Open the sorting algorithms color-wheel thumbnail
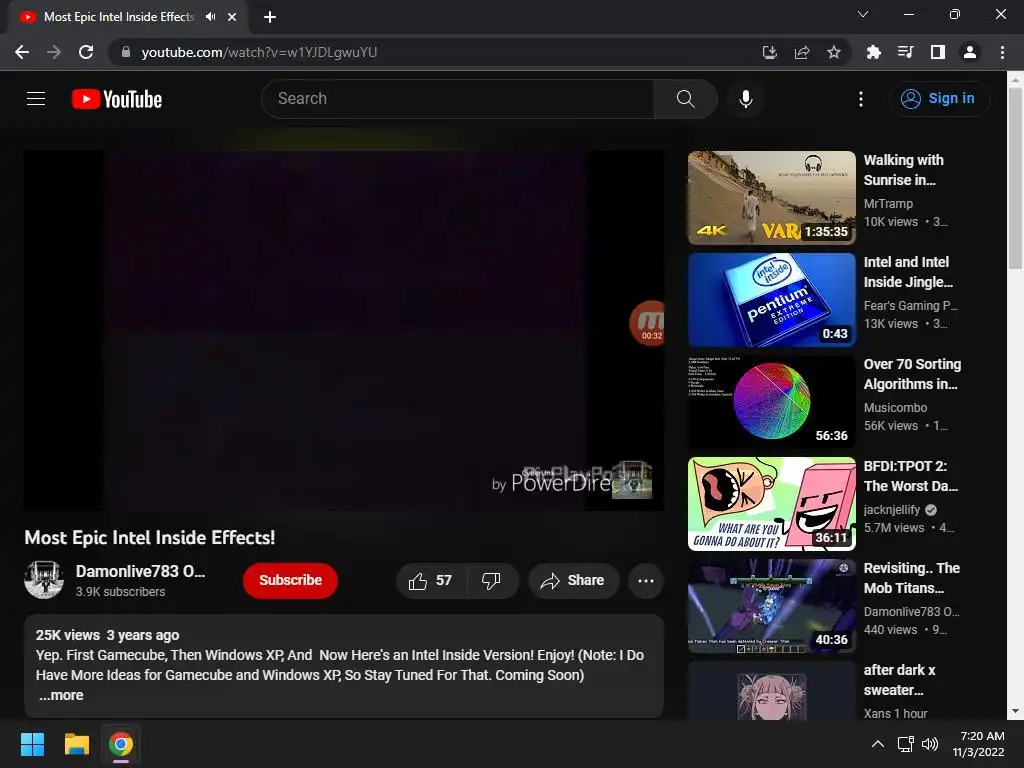Screen dimensions: 1024x768 pos(772,402)
